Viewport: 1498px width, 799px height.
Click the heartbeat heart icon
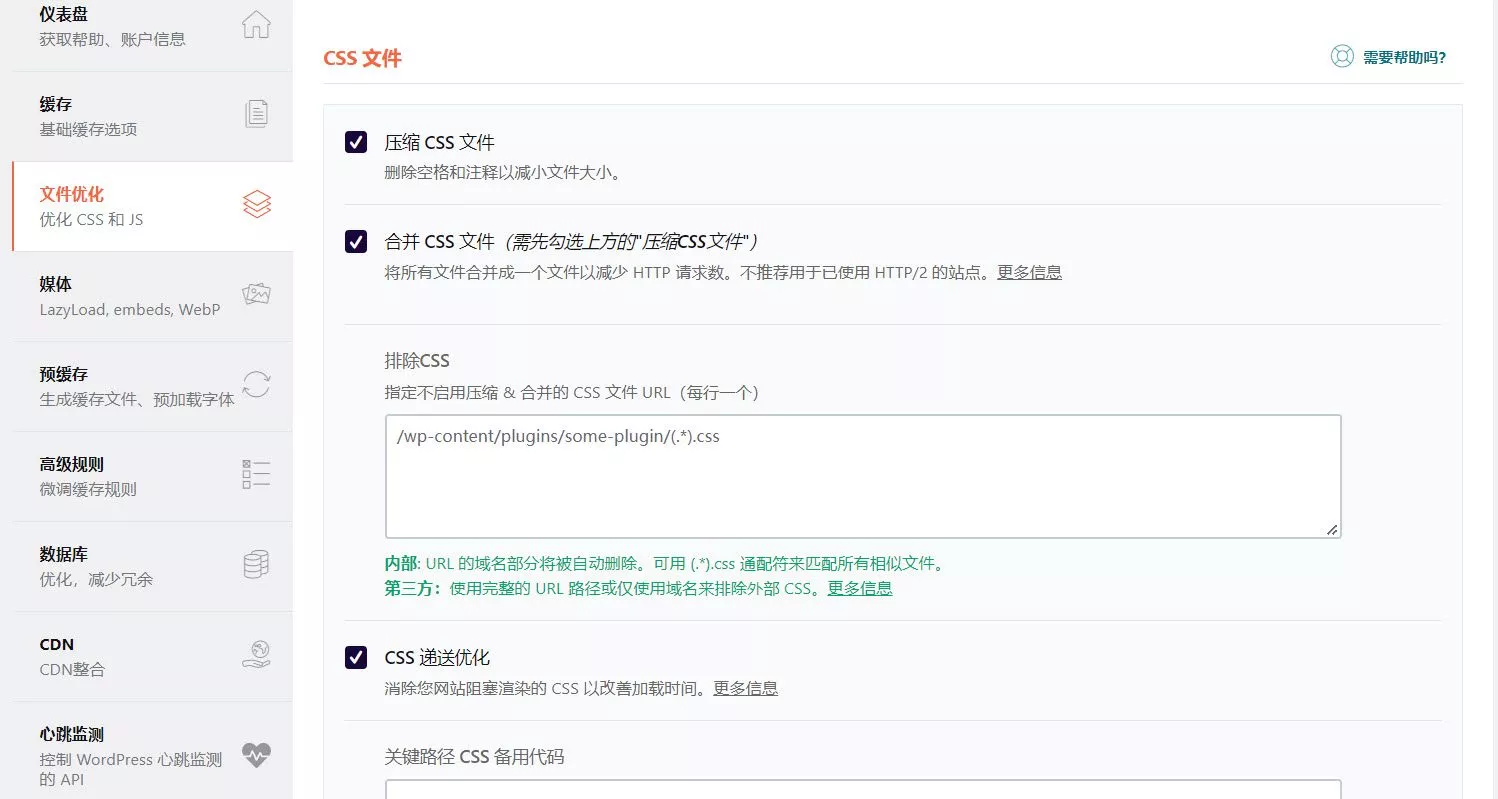click(257, 755)
